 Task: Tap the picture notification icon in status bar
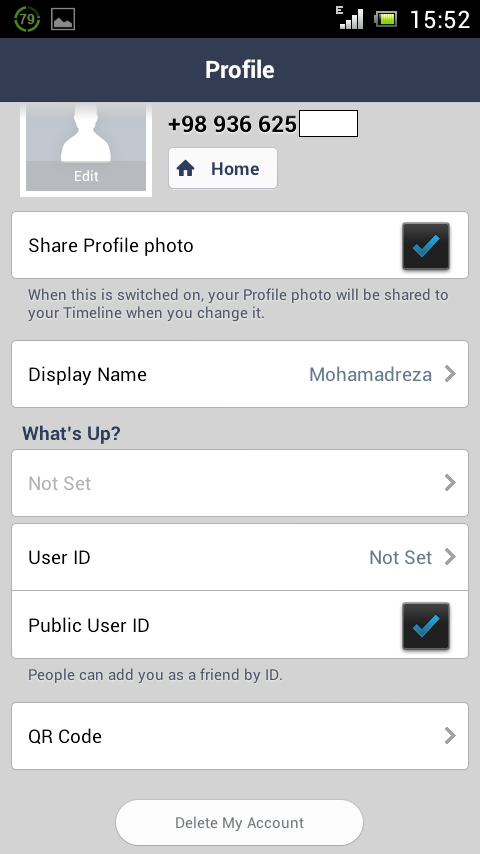[x=63, y=20]
